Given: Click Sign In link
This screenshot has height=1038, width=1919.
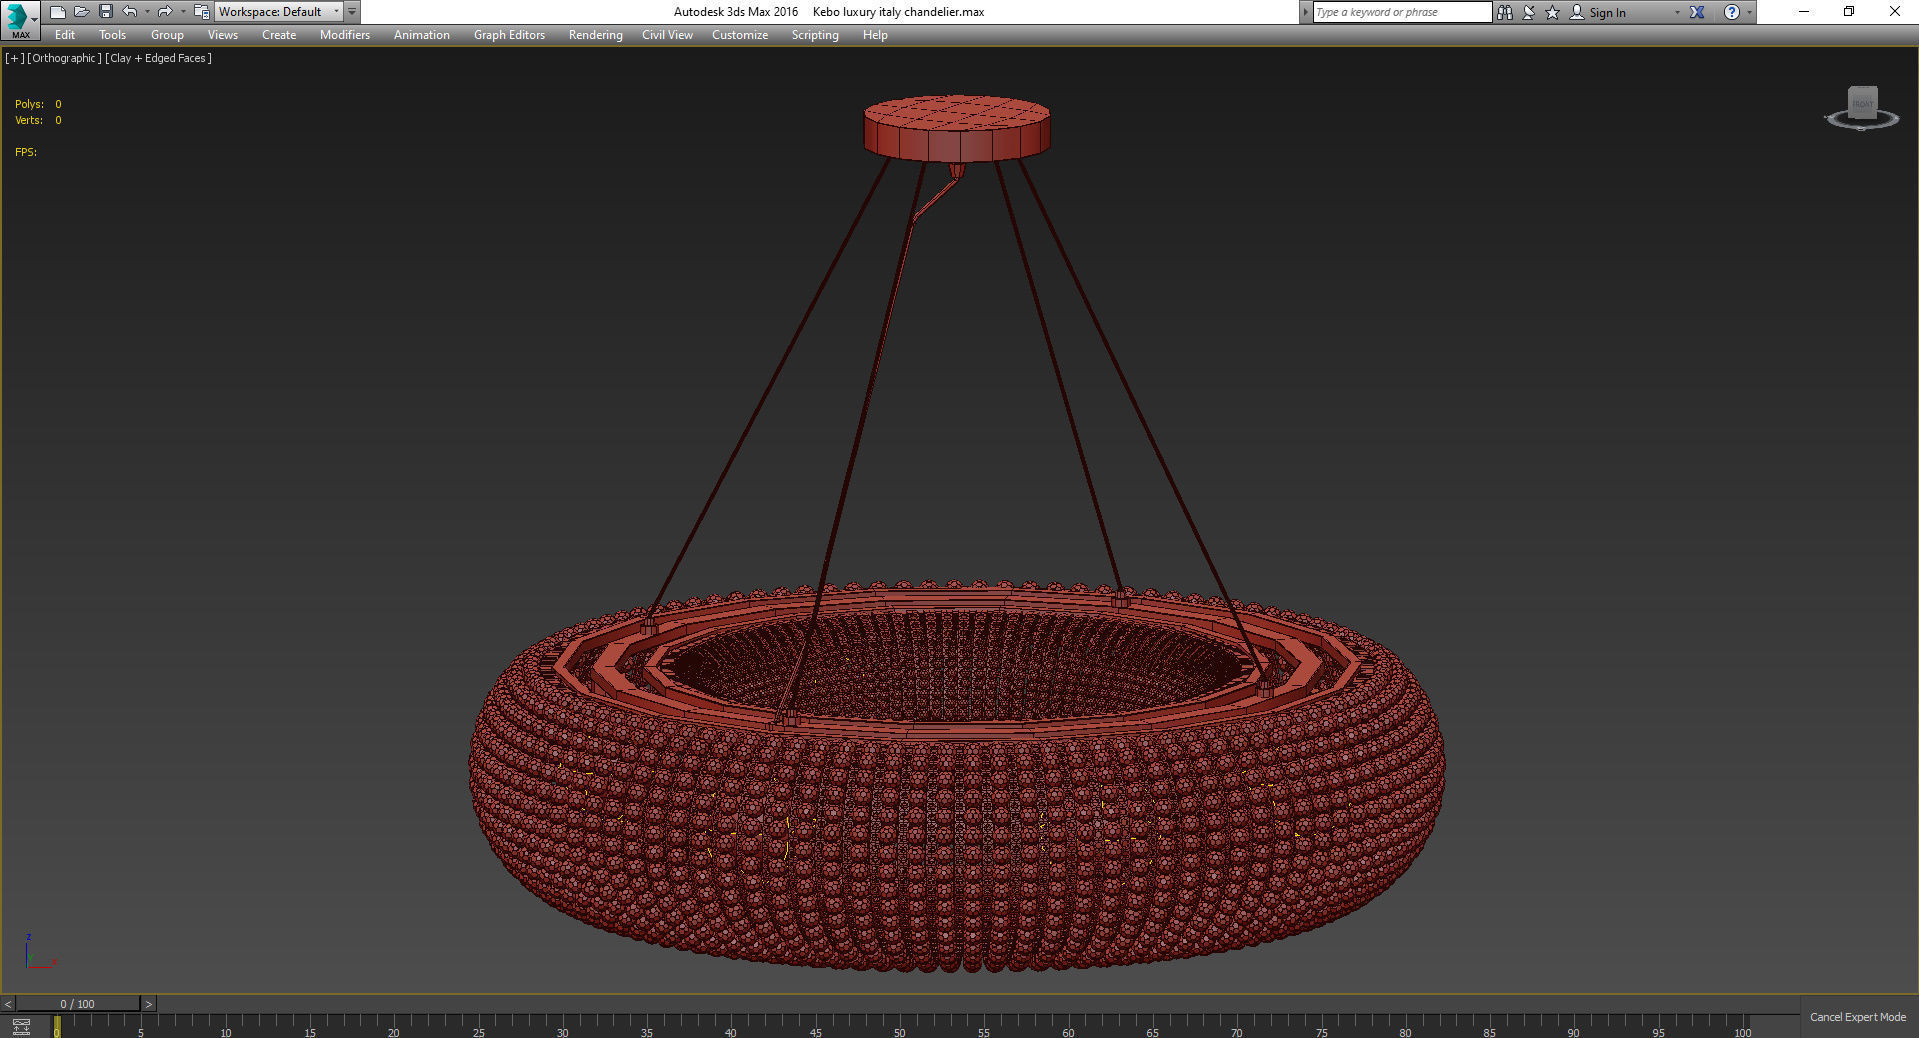Looking at the screenshot, I should pyautogui.click(x=1607, y=12).
